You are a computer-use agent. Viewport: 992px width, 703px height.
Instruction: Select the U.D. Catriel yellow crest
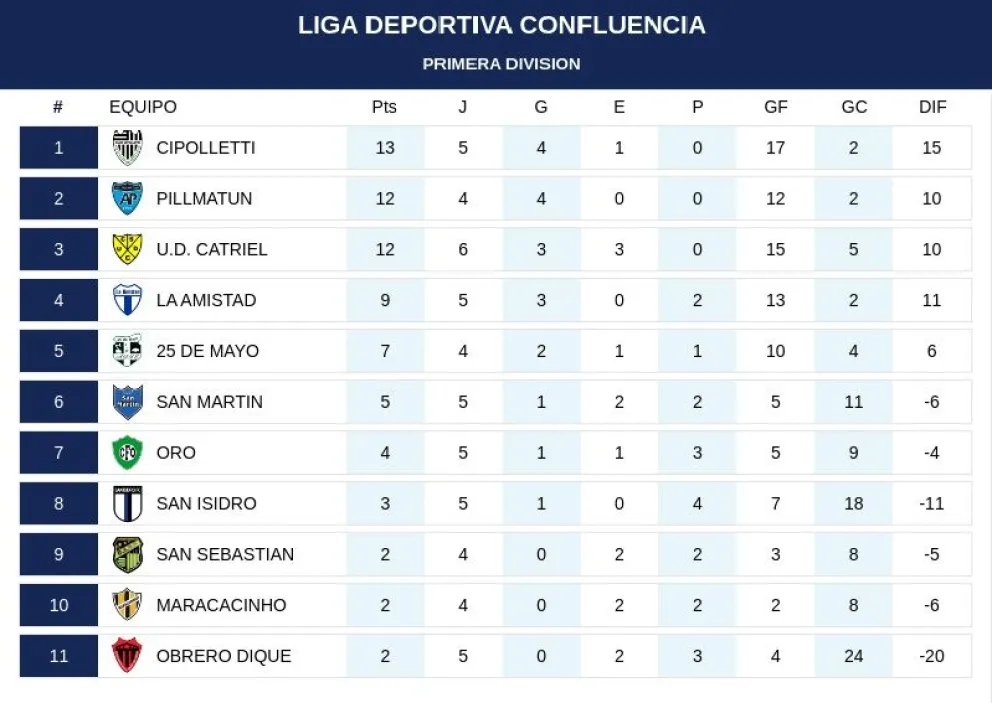127,250
